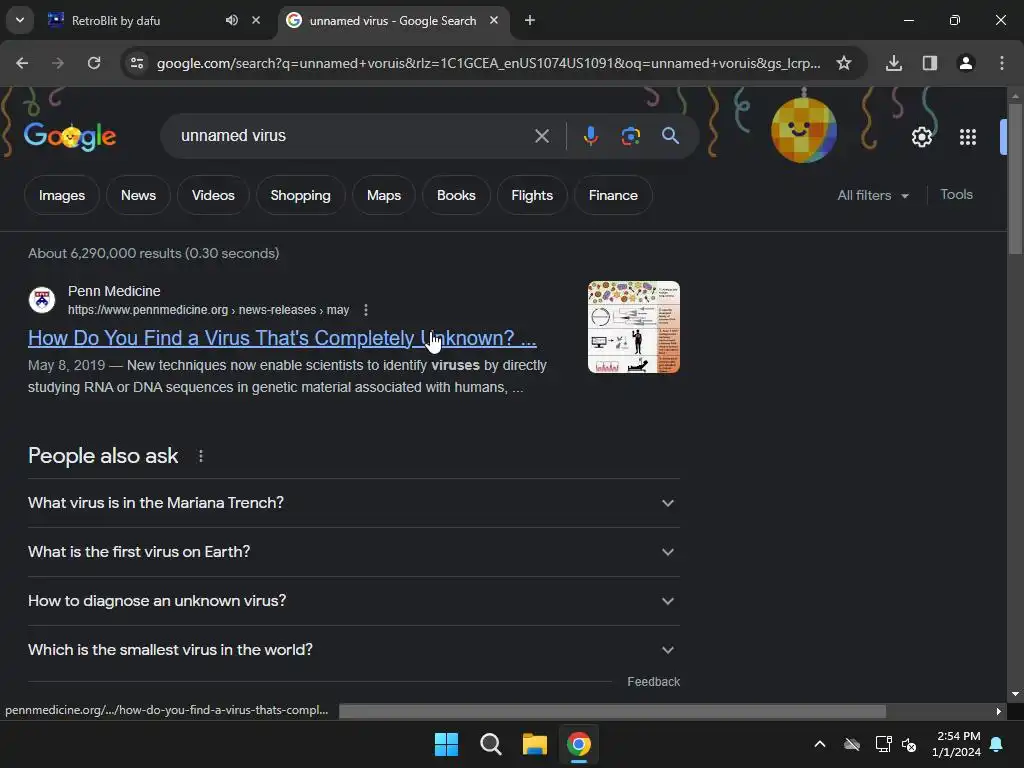Mute the RetroBlit tab audio
This screenshot has width=1024, height=768.
click(232, 20)
